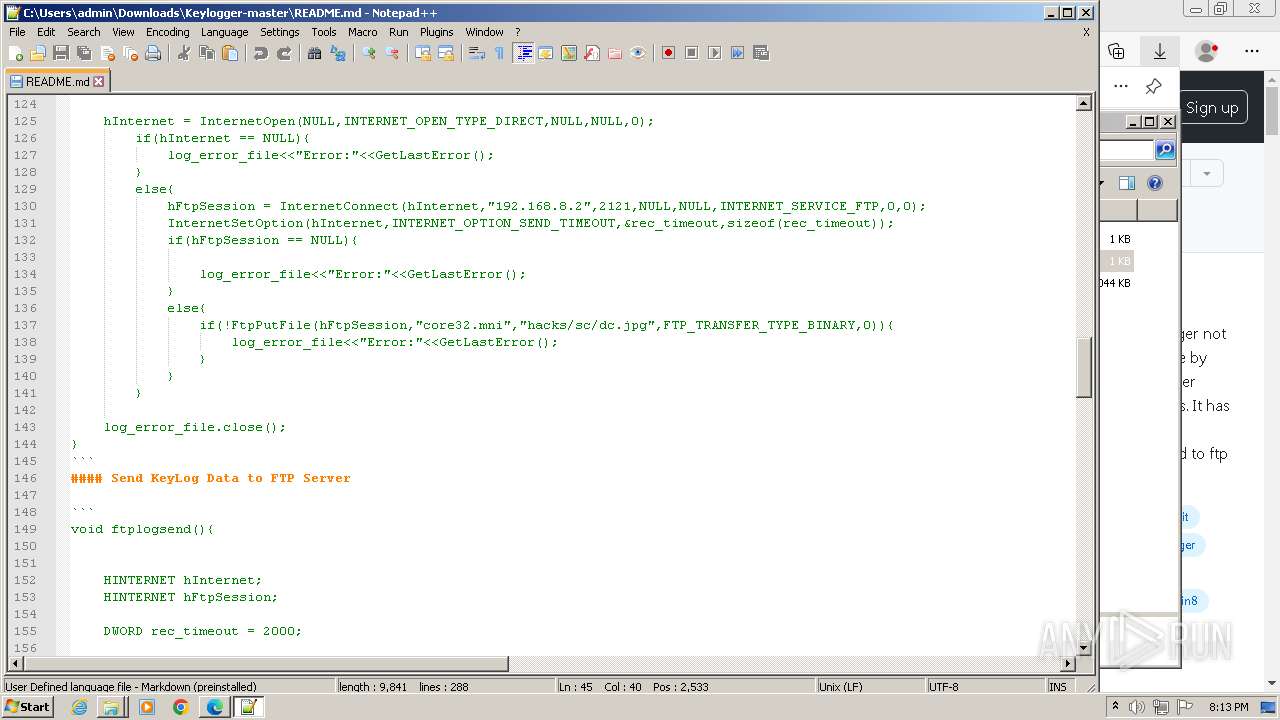The width and height of the screenshot is (1280, 720).
Task: Cut selection with the scissors icon
Action: click(184, 53)
